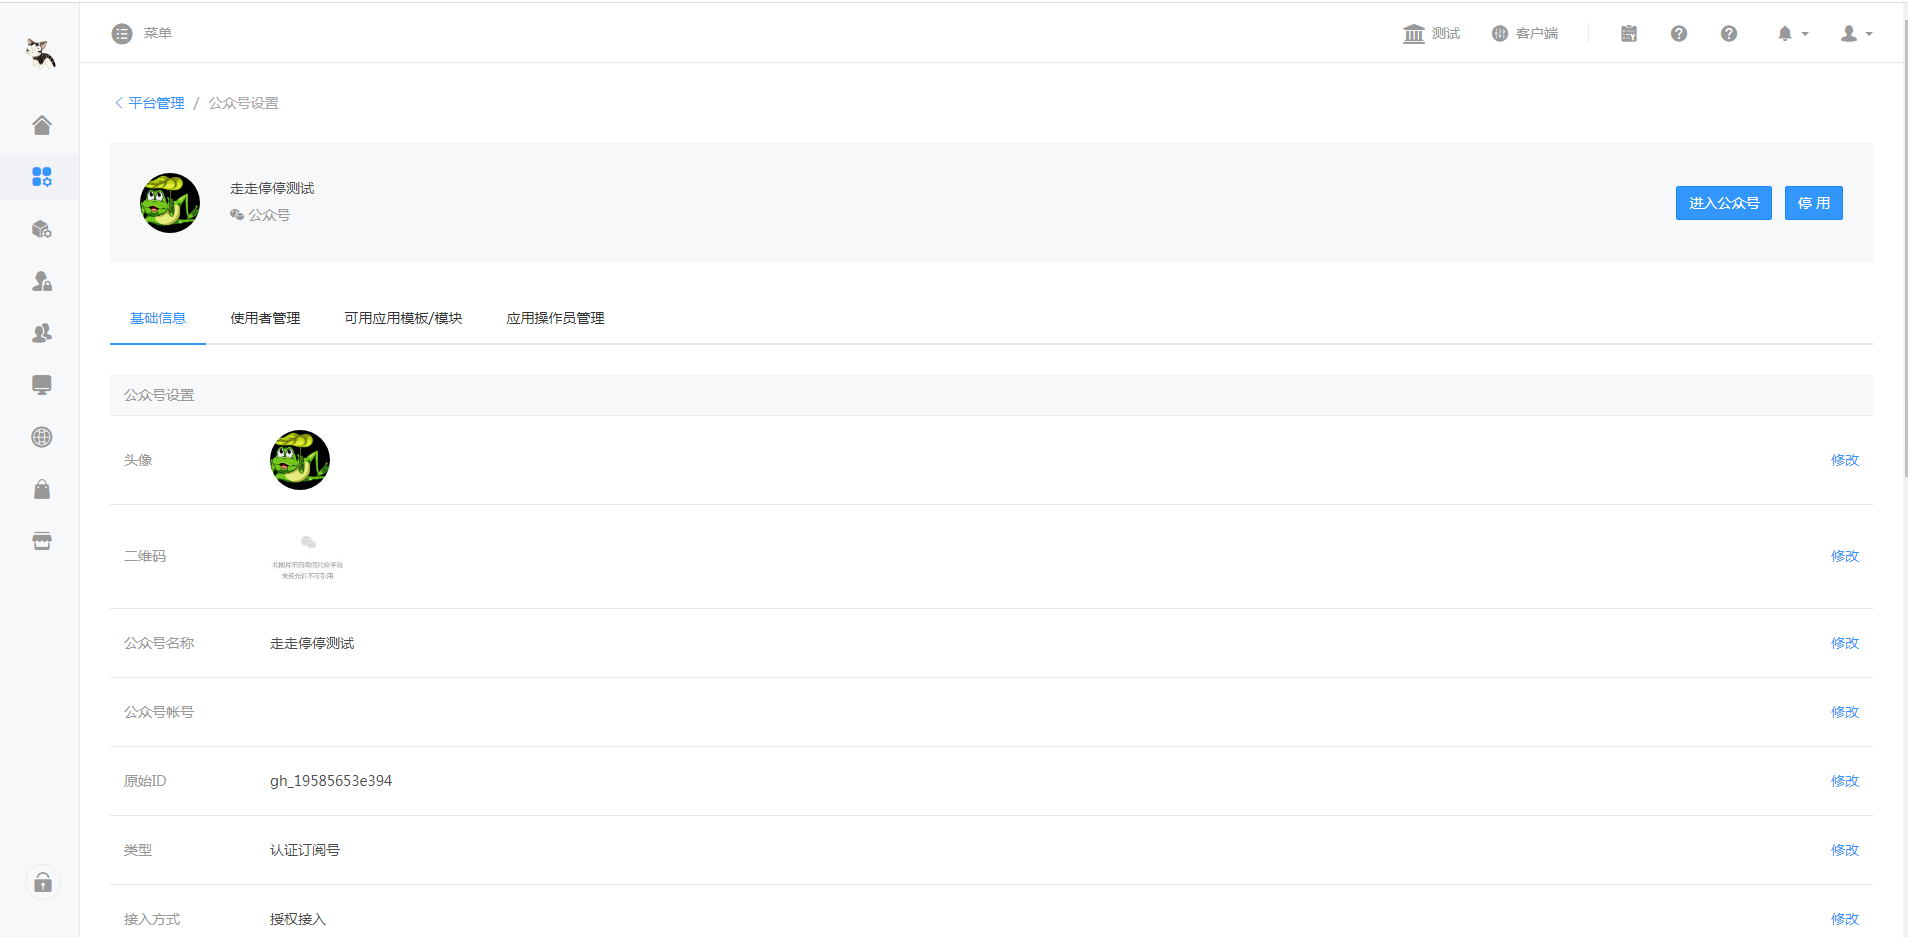
Task: Click 修改 in the 原始ID row
Action: [1844, 781]
